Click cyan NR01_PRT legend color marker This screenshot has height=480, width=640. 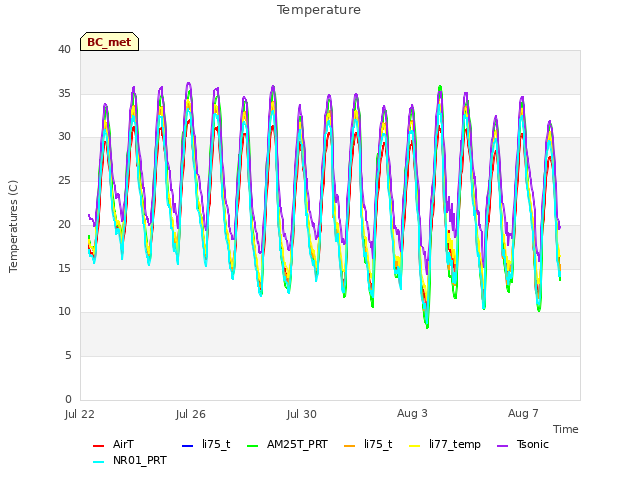pos(98,462)
